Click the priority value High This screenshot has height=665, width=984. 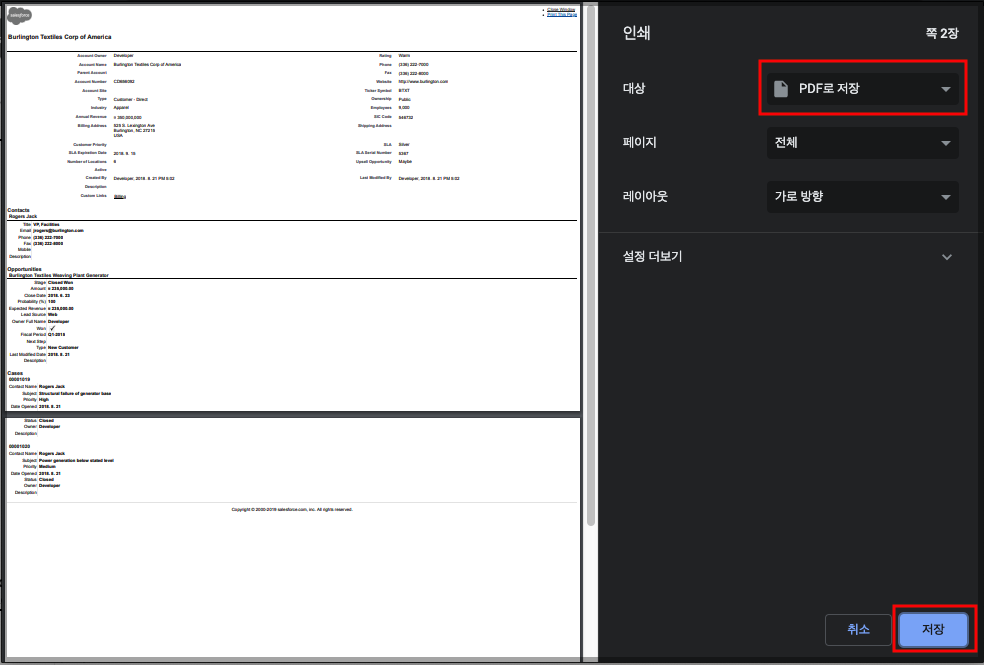pyautogui.click(x=44, y=400)
